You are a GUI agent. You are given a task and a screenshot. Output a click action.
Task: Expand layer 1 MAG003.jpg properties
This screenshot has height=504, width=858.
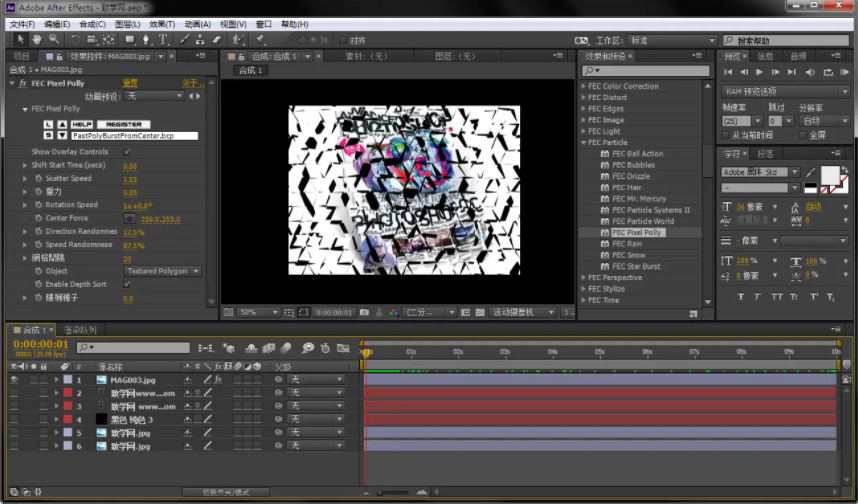(56, 379)
